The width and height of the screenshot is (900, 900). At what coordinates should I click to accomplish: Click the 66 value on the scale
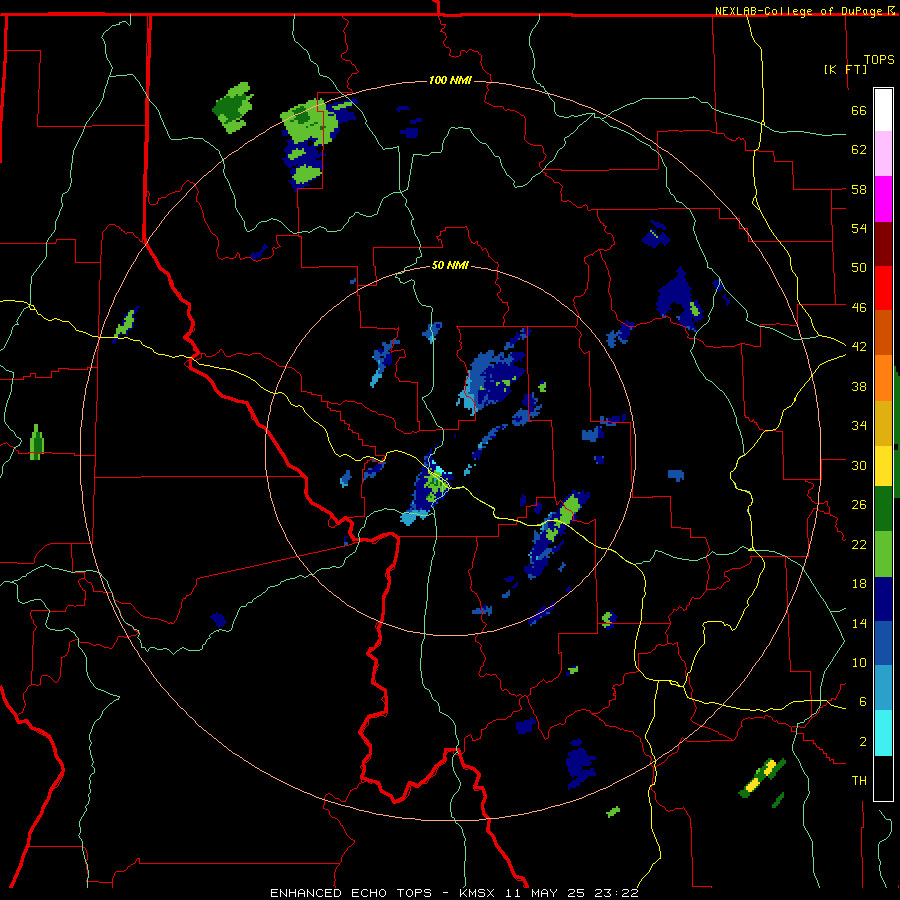(859, 111)
